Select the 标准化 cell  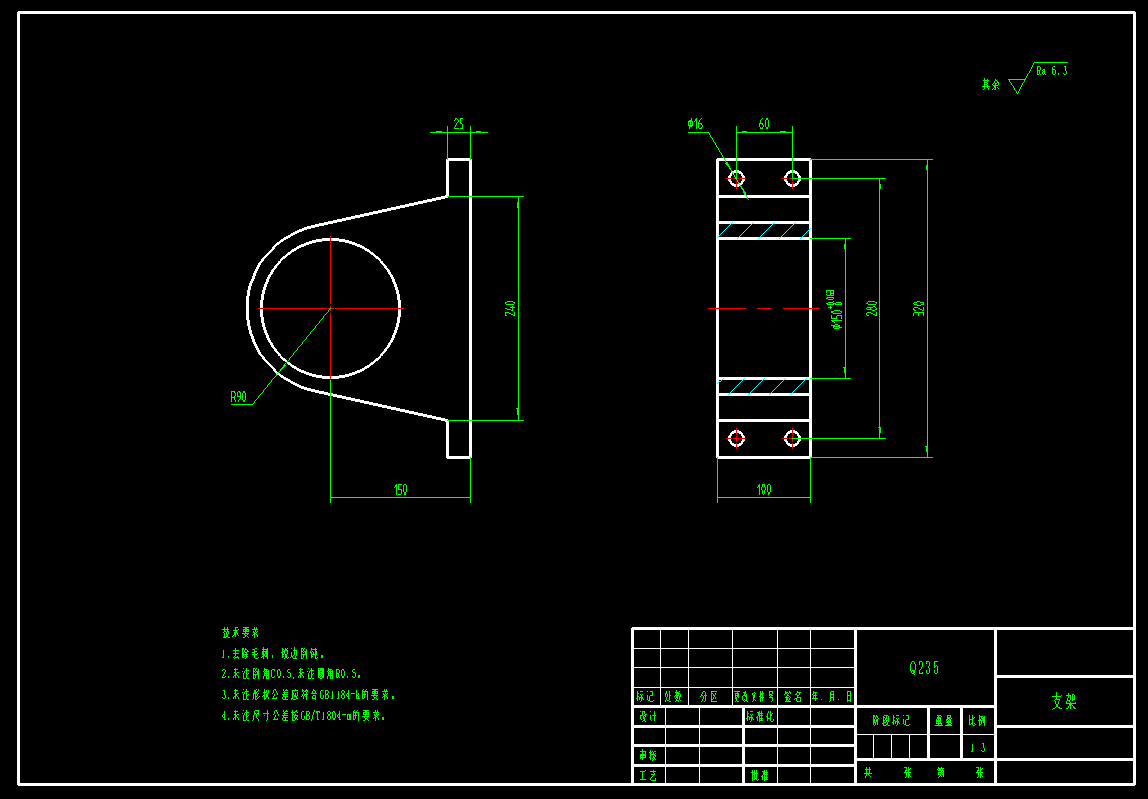761,716
